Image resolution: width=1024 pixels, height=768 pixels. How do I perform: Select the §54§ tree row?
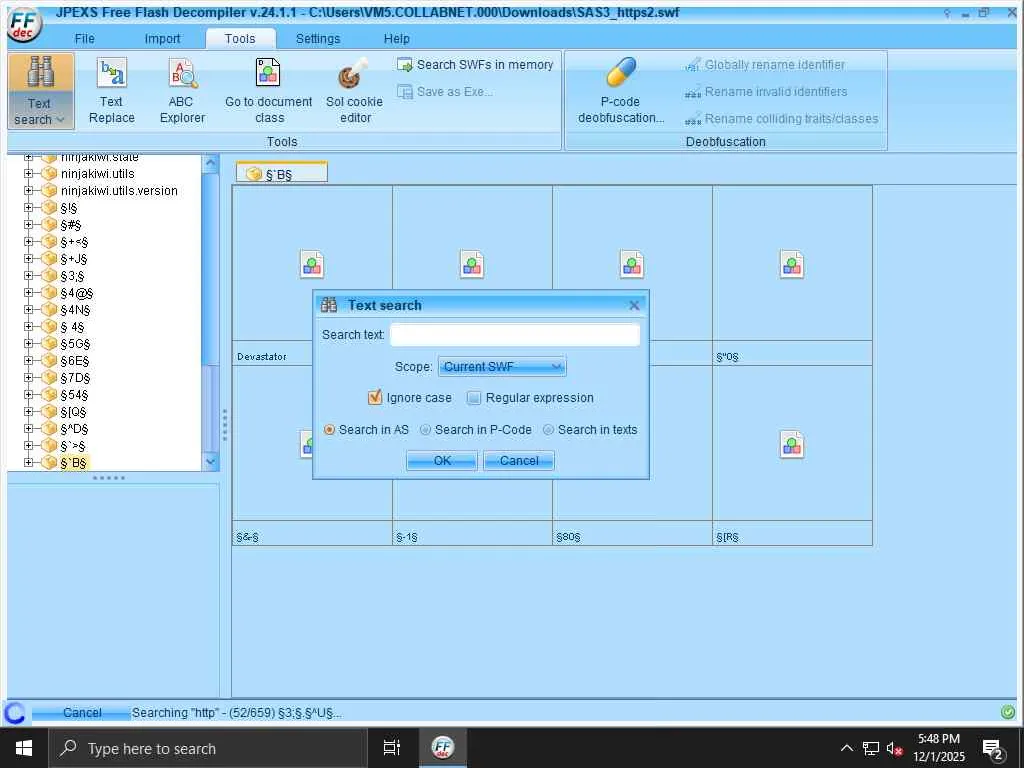(74, 394)
